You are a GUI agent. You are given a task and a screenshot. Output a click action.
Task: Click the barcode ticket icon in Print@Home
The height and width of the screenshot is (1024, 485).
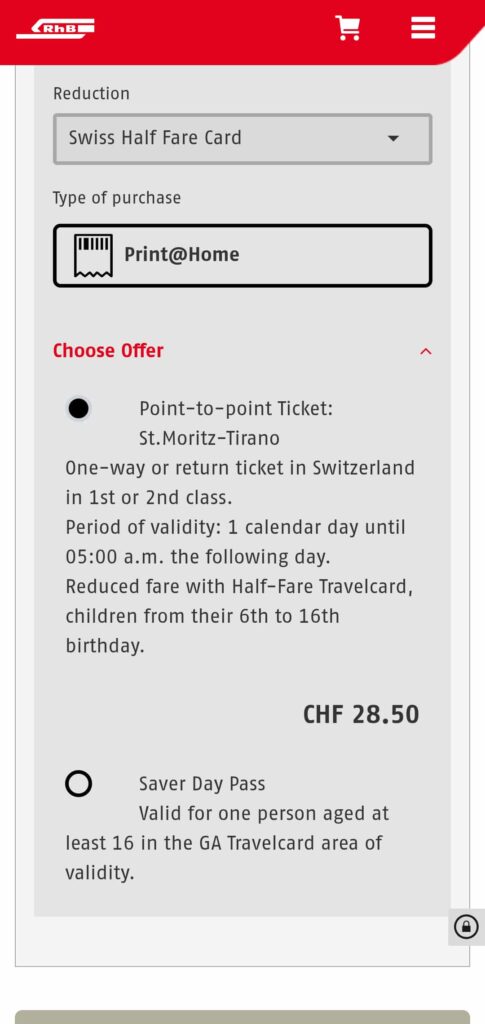coord(93,255)
